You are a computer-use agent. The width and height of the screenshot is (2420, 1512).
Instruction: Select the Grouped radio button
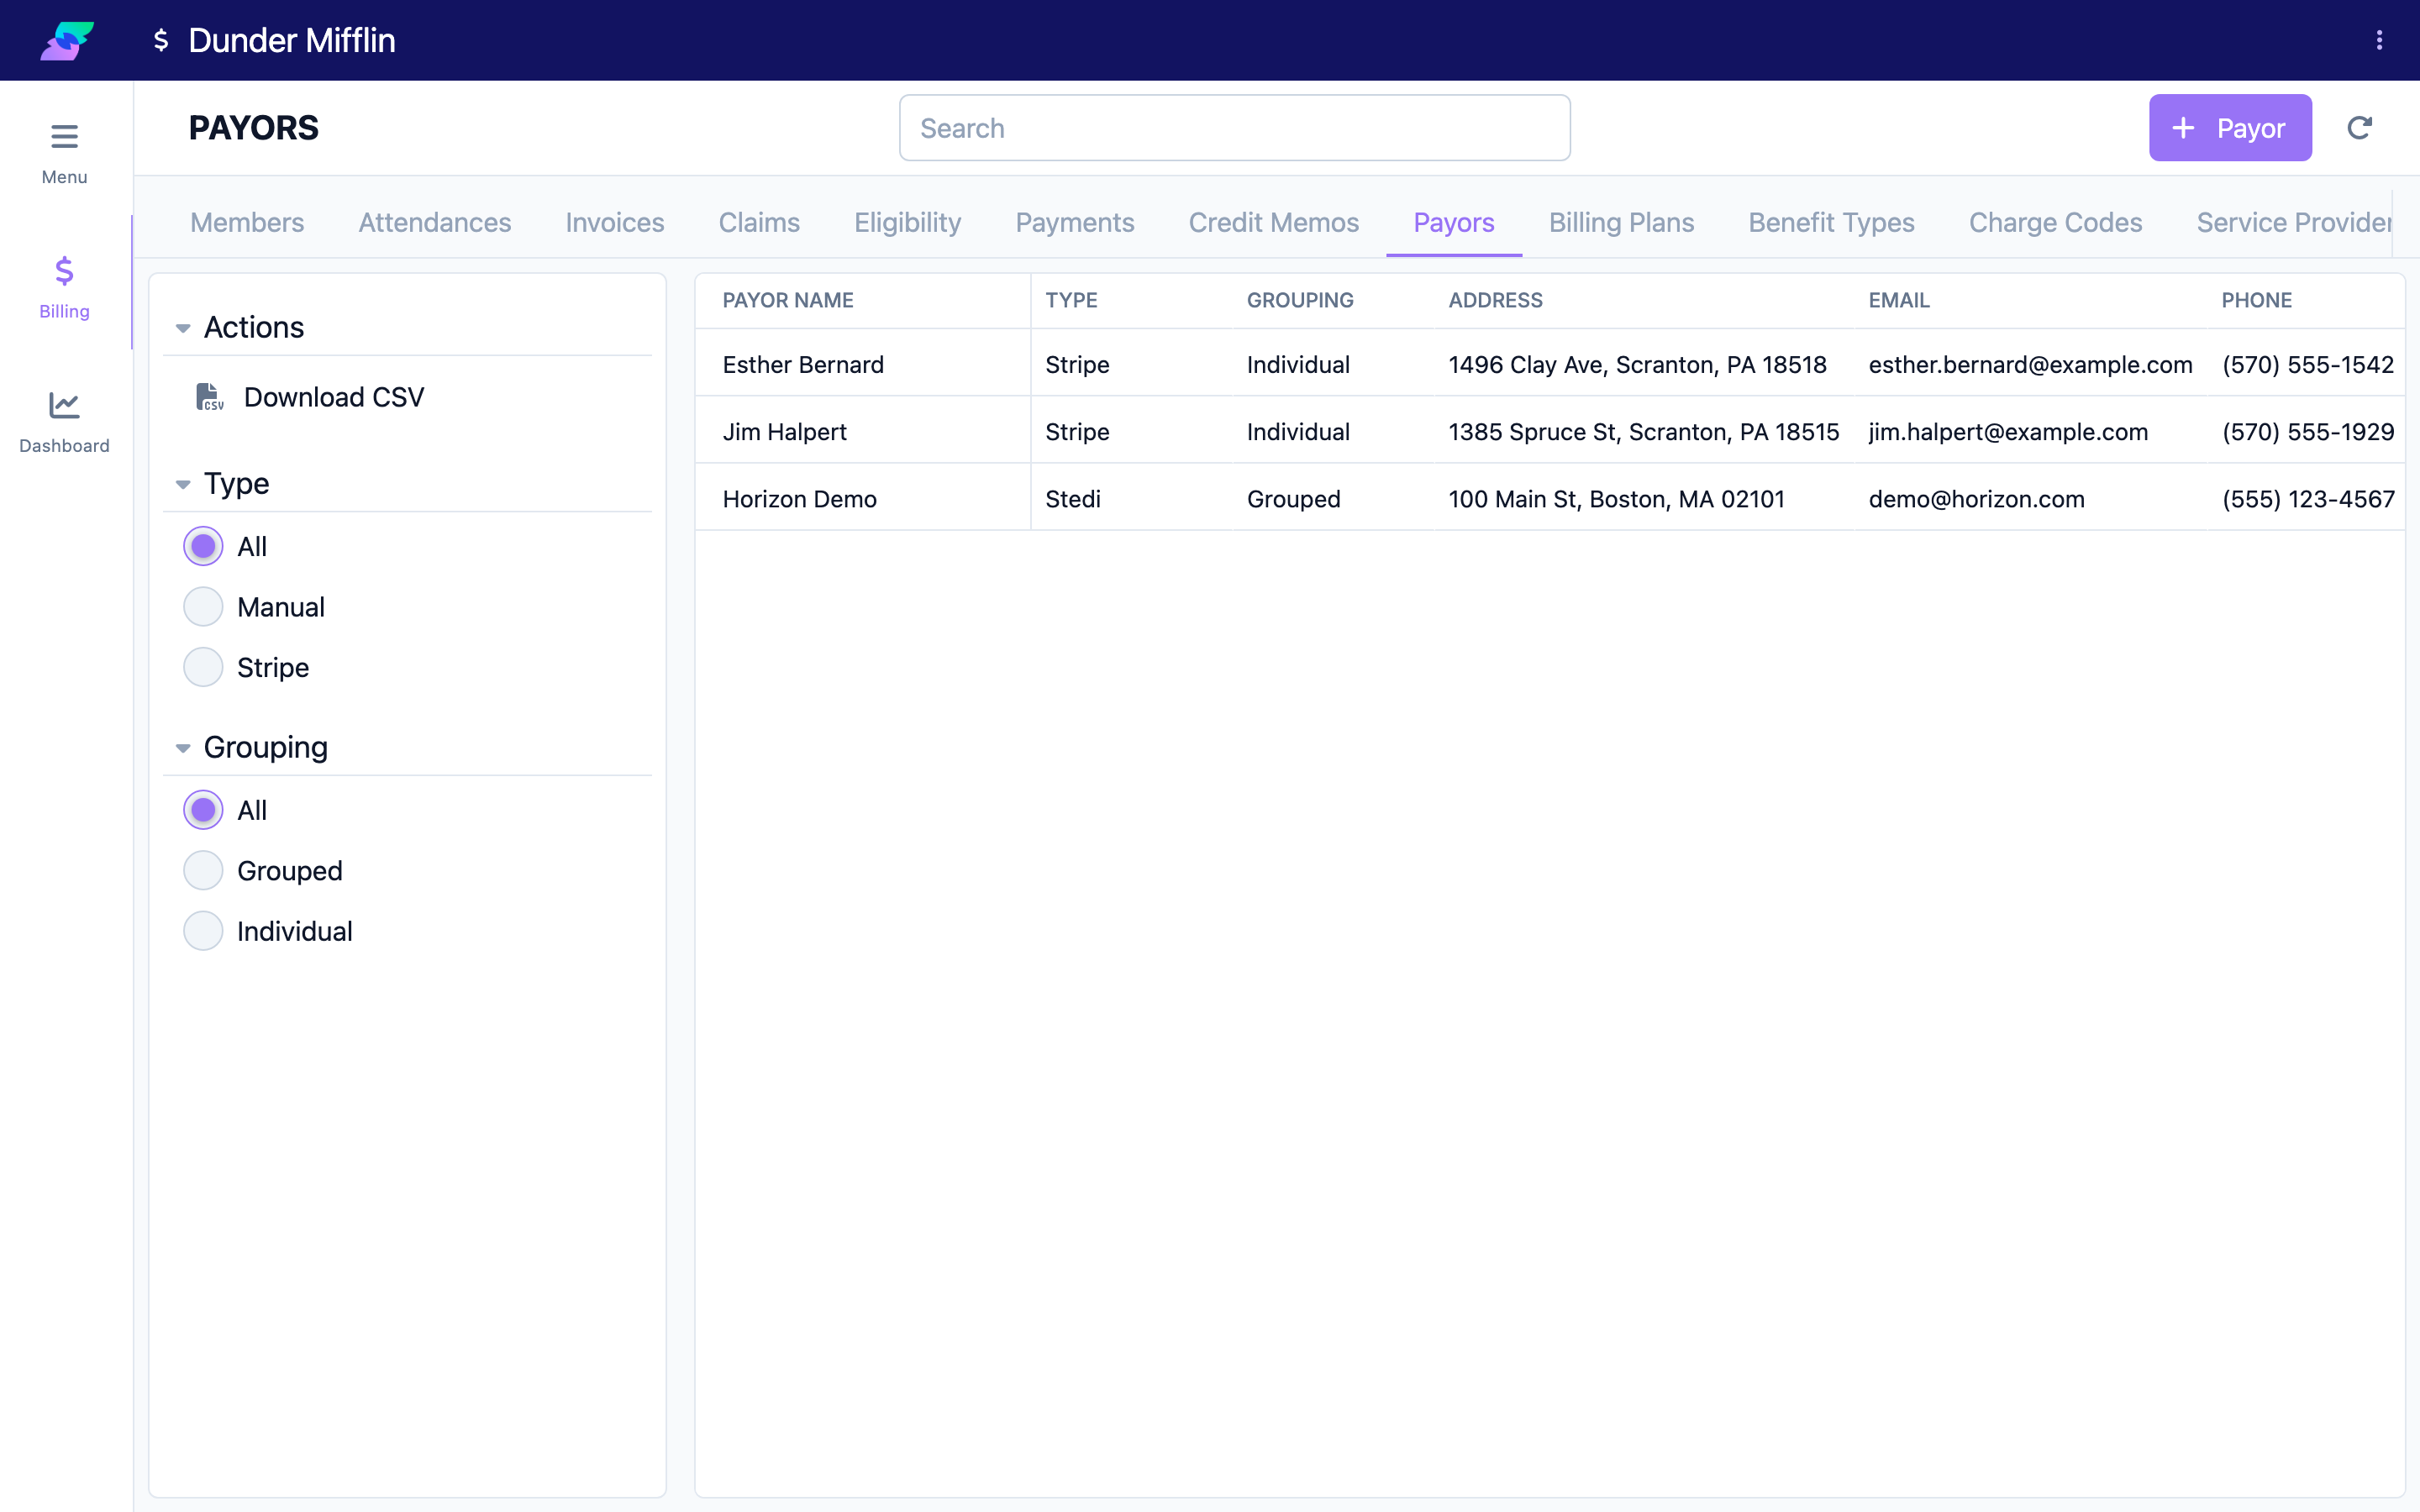203,871
